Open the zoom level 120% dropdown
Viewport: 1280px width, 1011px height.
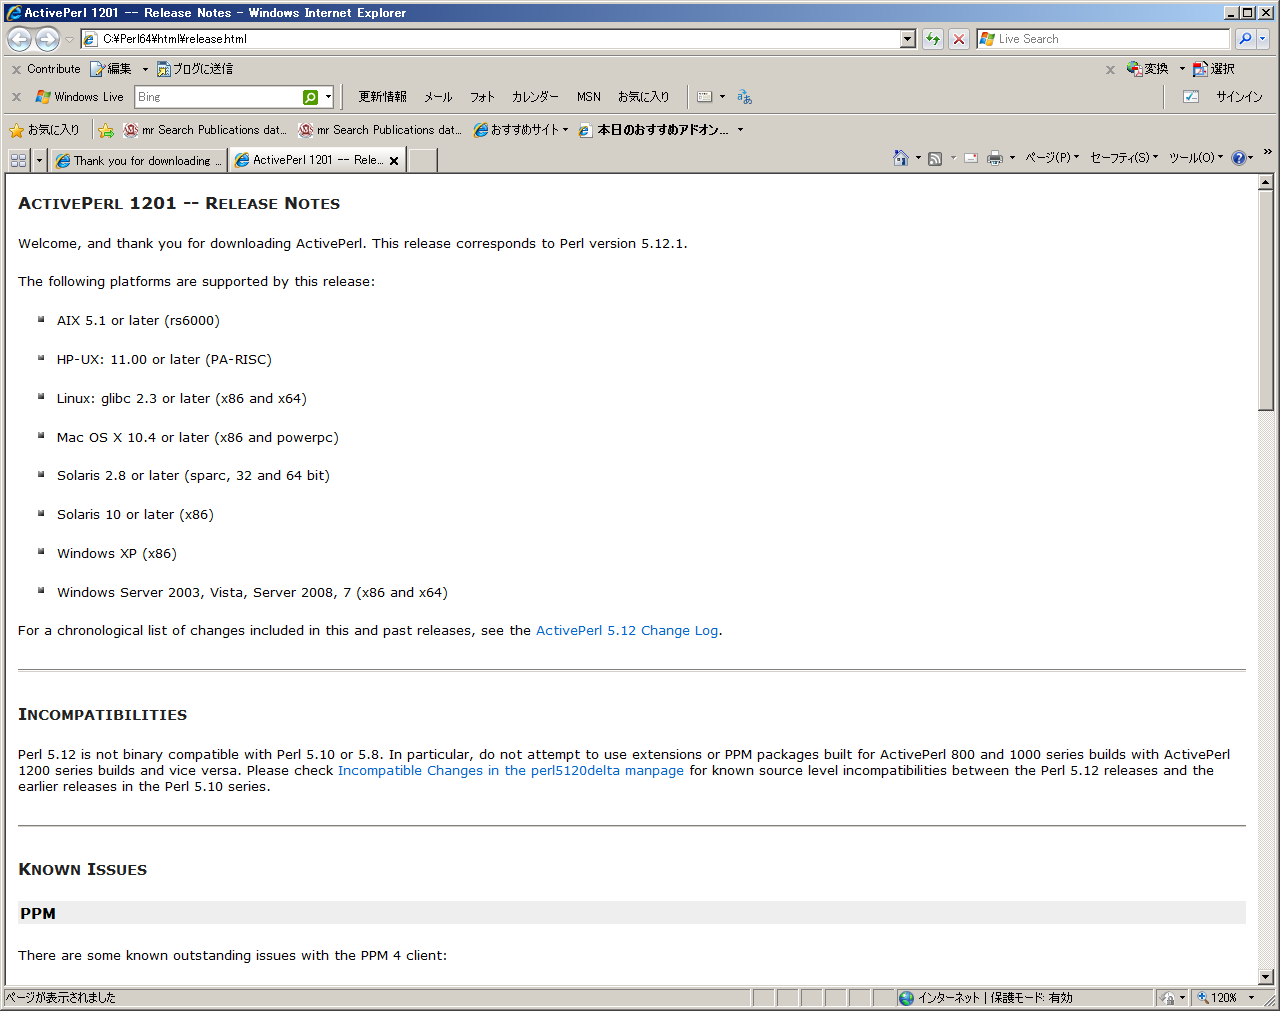[x=1250, y=998]
